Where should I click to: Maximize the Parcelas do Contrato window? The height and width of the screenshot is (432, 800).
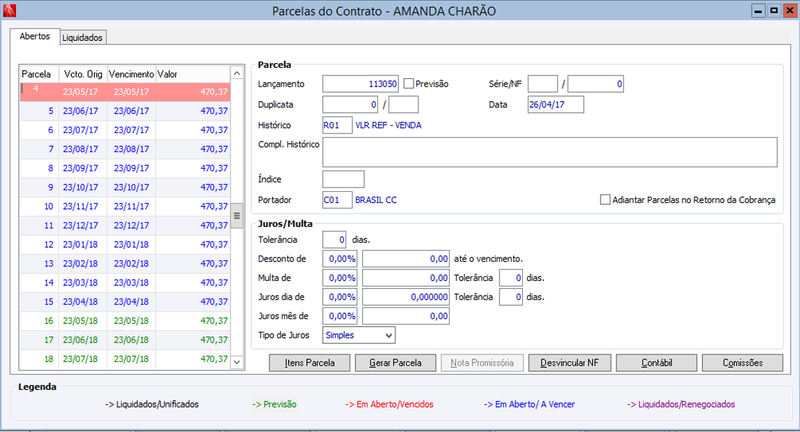pos(774,11)
